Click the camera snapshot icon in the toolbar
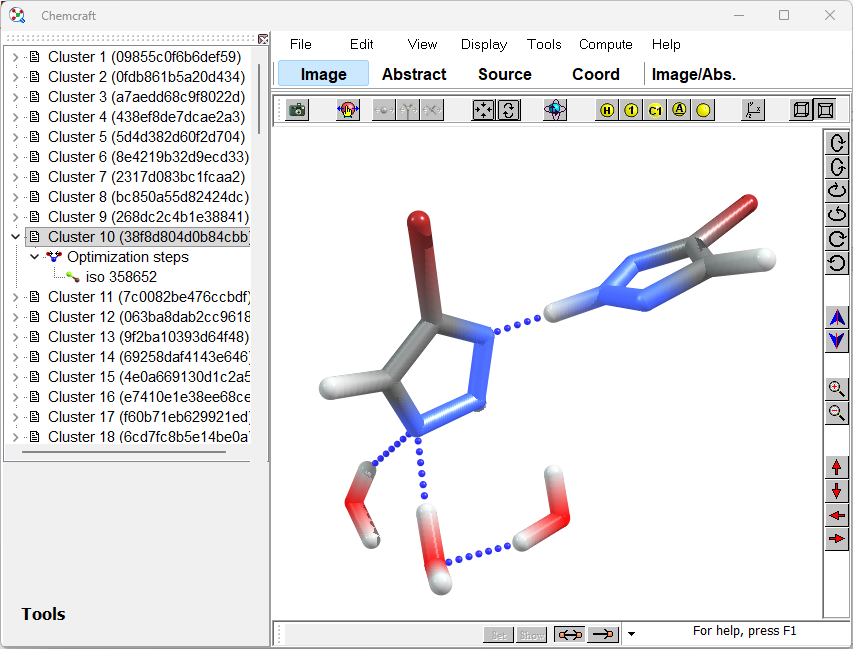This screenshot has width=853, height=649. click(x=297, y=110)
